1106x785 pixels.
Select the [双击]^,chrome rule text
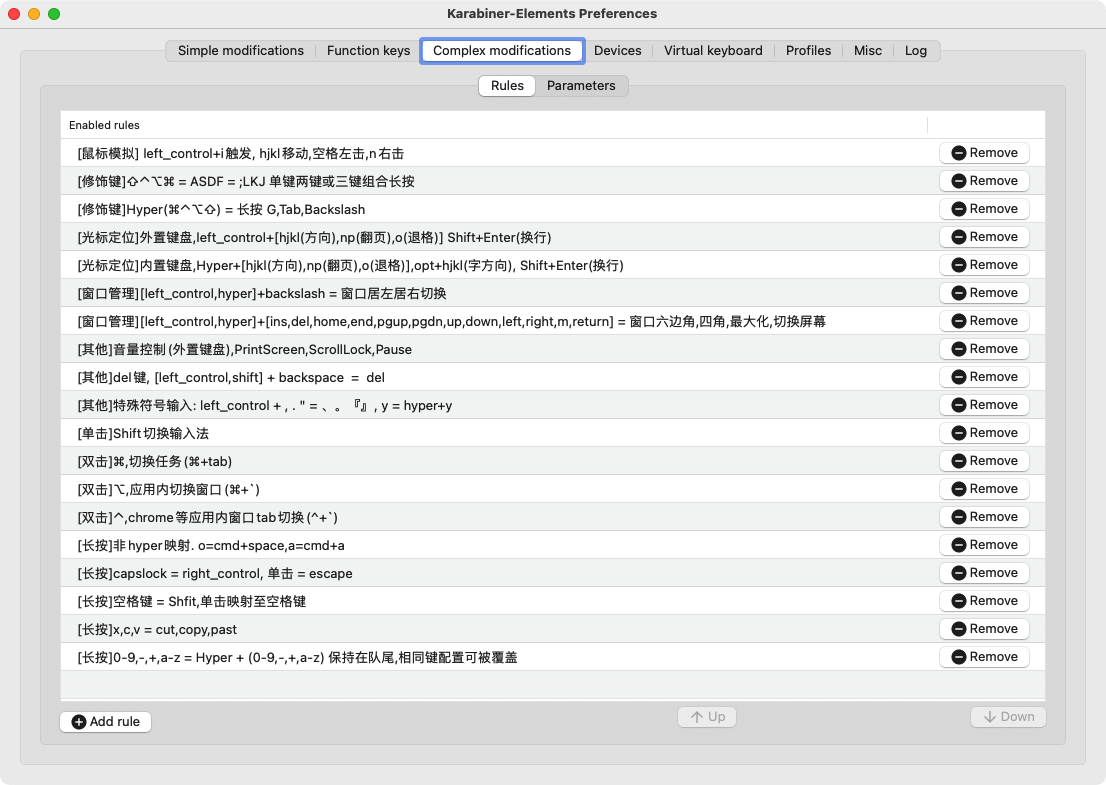click(x=207, y=518)
